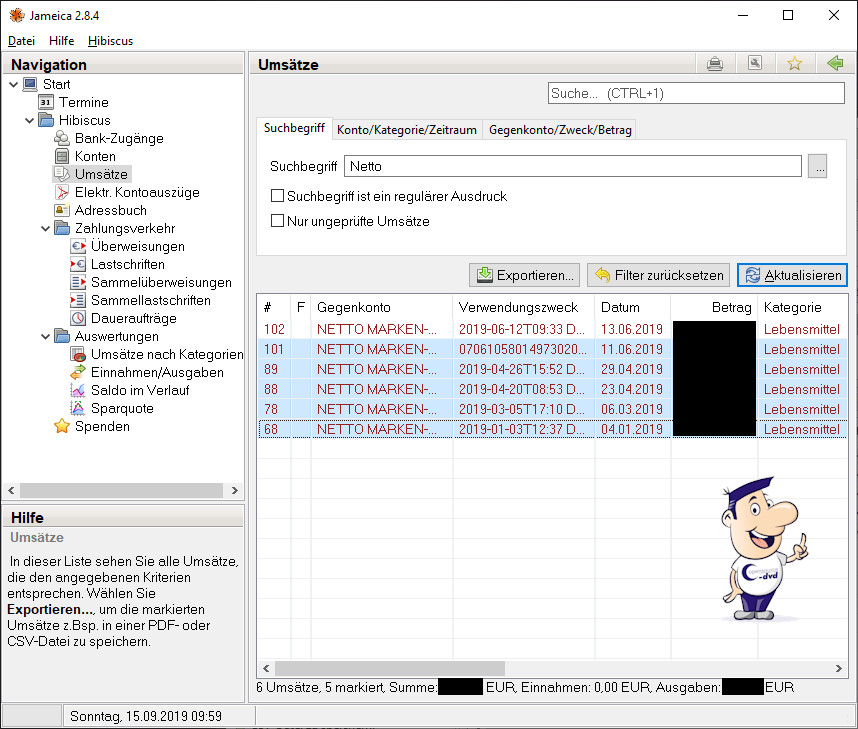Select Bank-Zugänge icon in navigation tree

click(62, 138)
